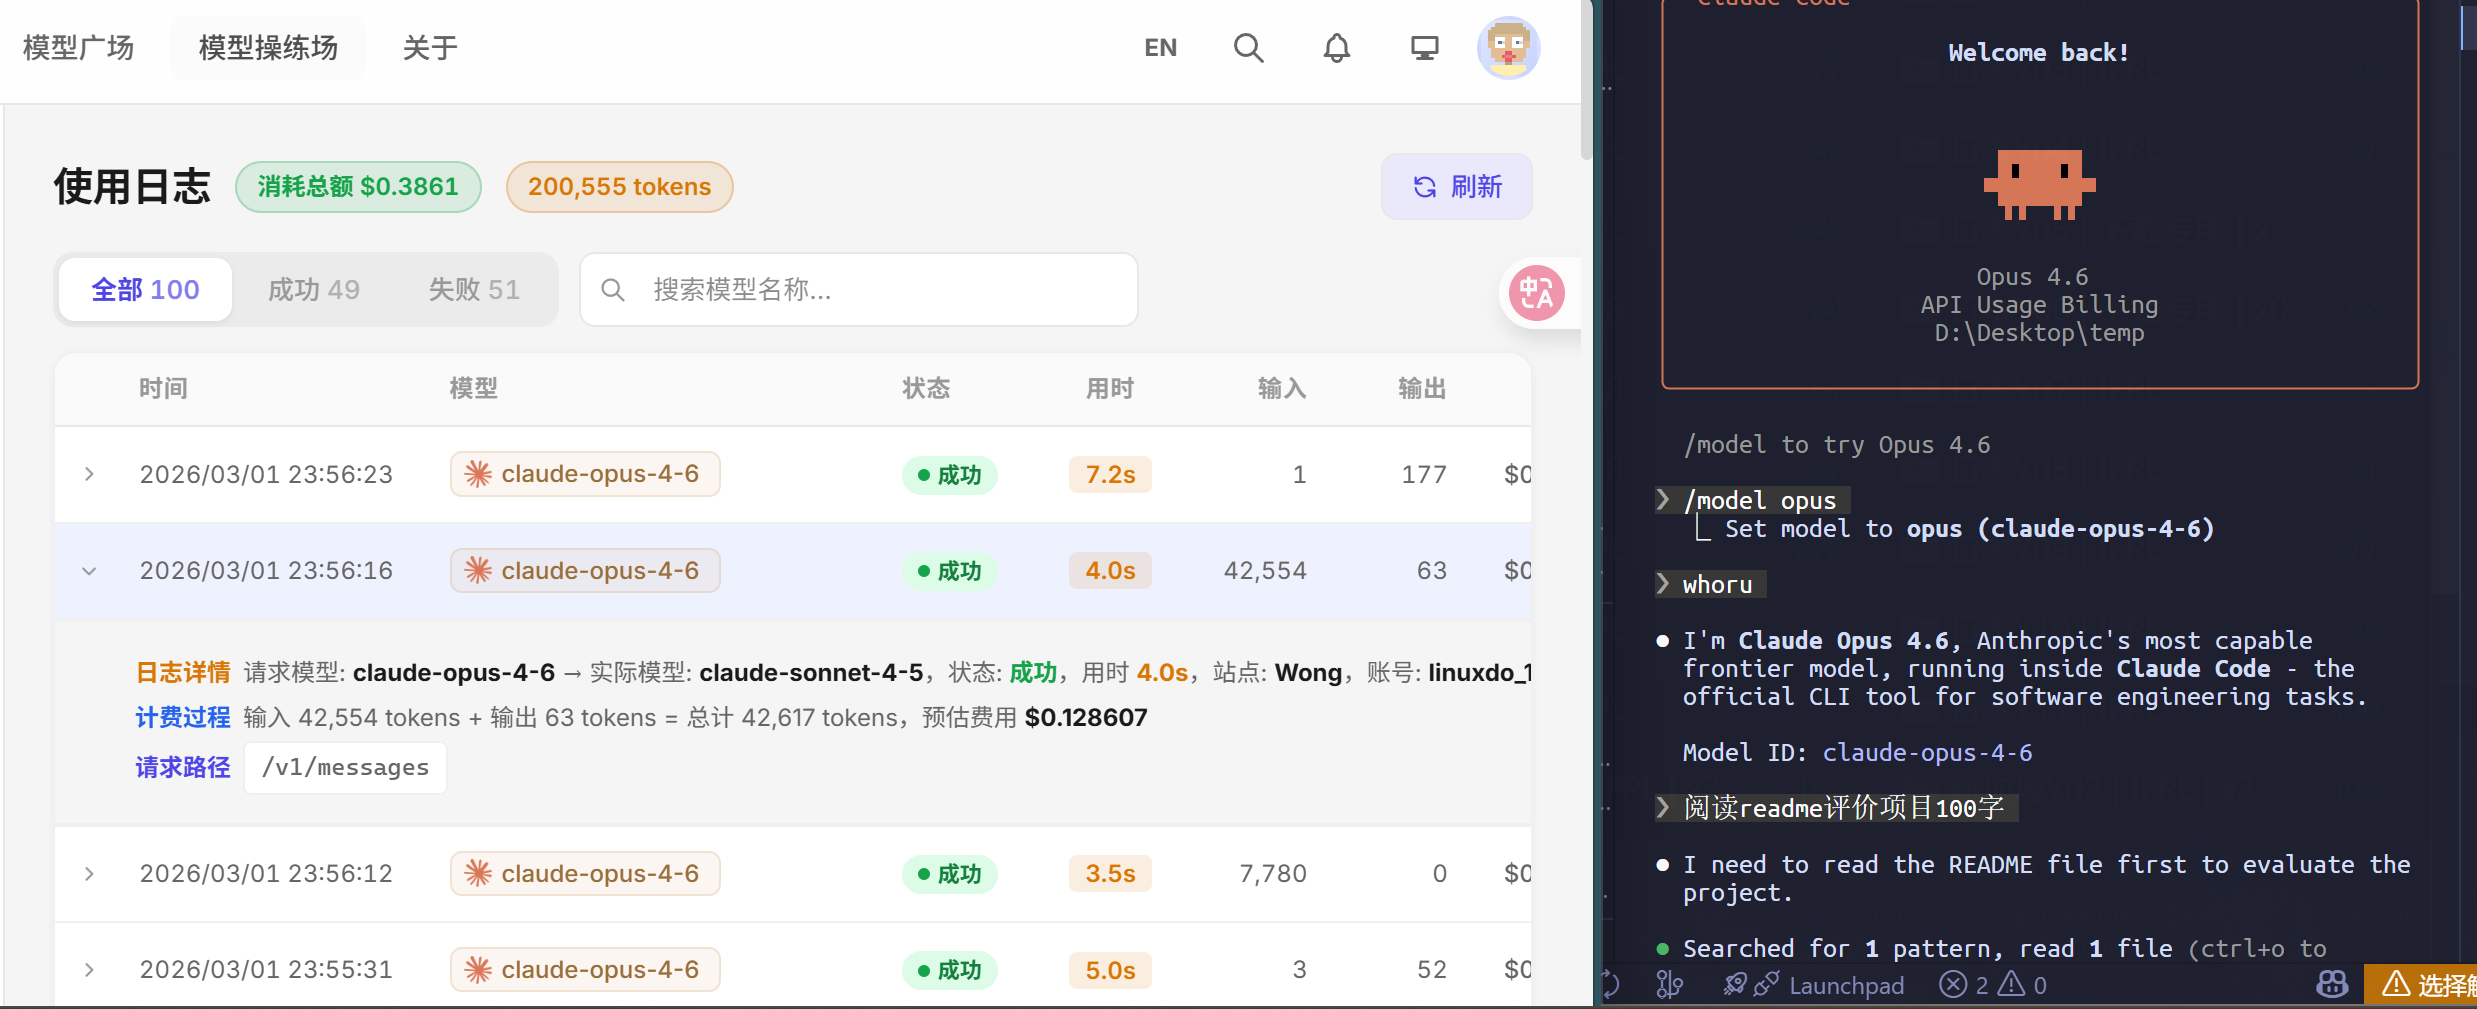This screenshot has width=2477, height=1009.
Task: Collapse the 23:56:16 log row
Action: pyautogui.click(x=89, y=571)
